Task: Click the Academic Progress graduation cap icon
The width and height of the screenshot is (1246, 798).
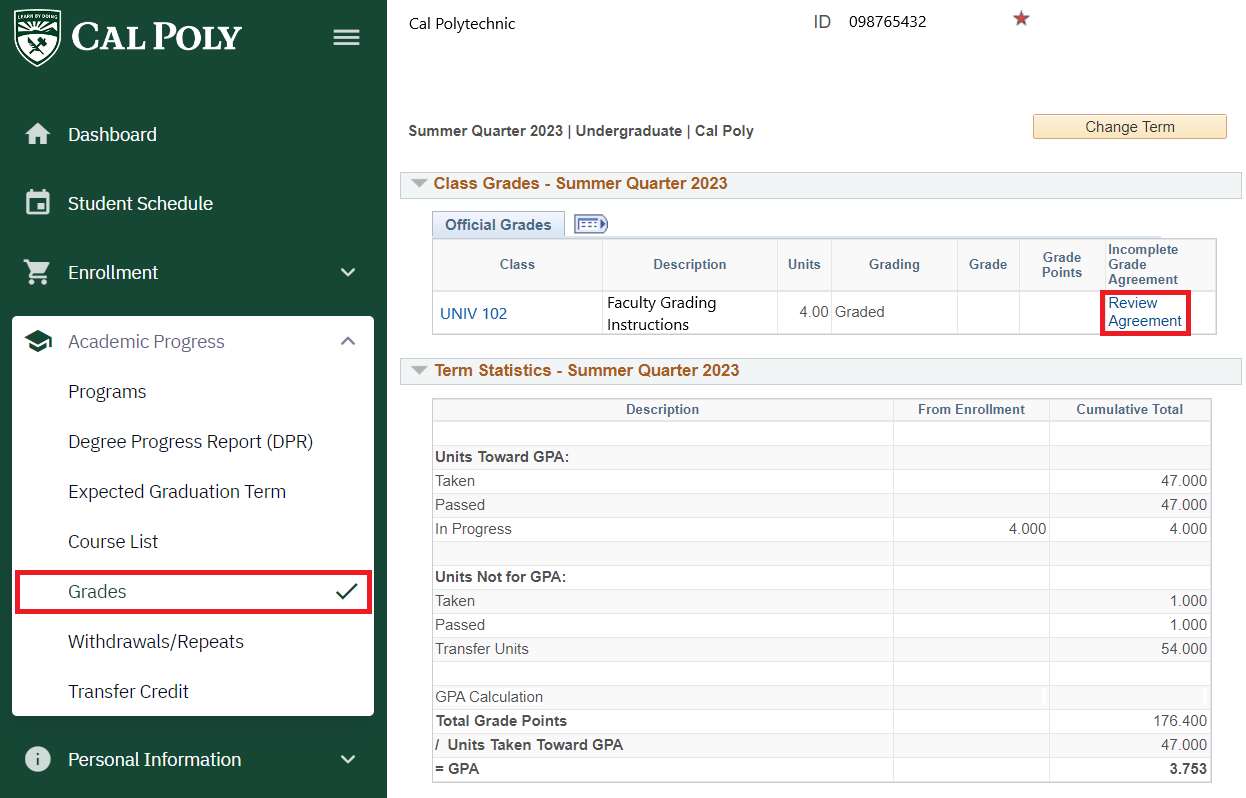Action: [38, 342]
